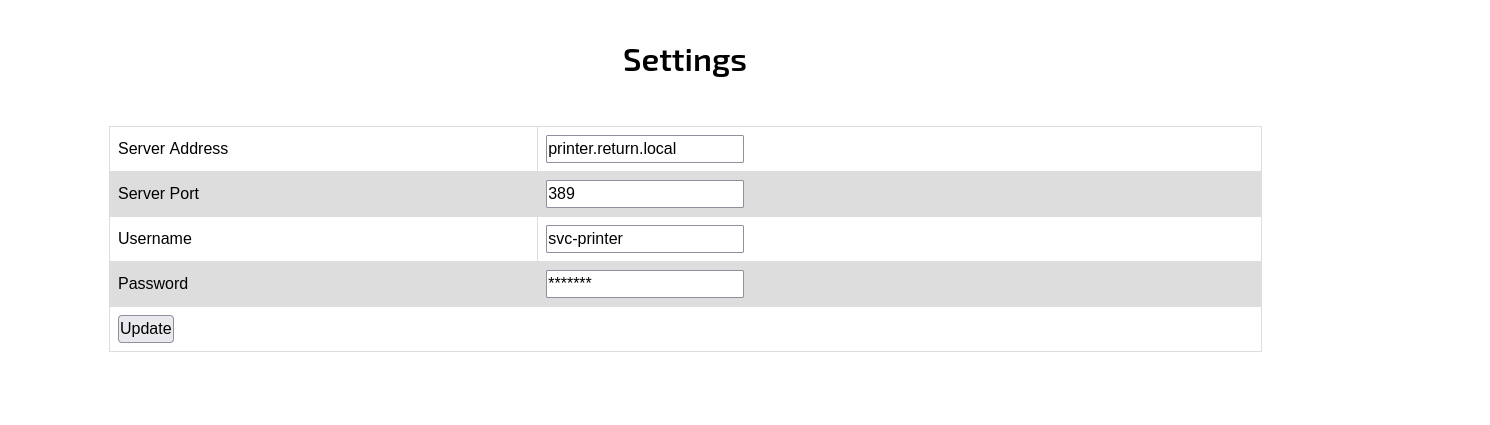Click the masked asterisks in Password box

570,283
